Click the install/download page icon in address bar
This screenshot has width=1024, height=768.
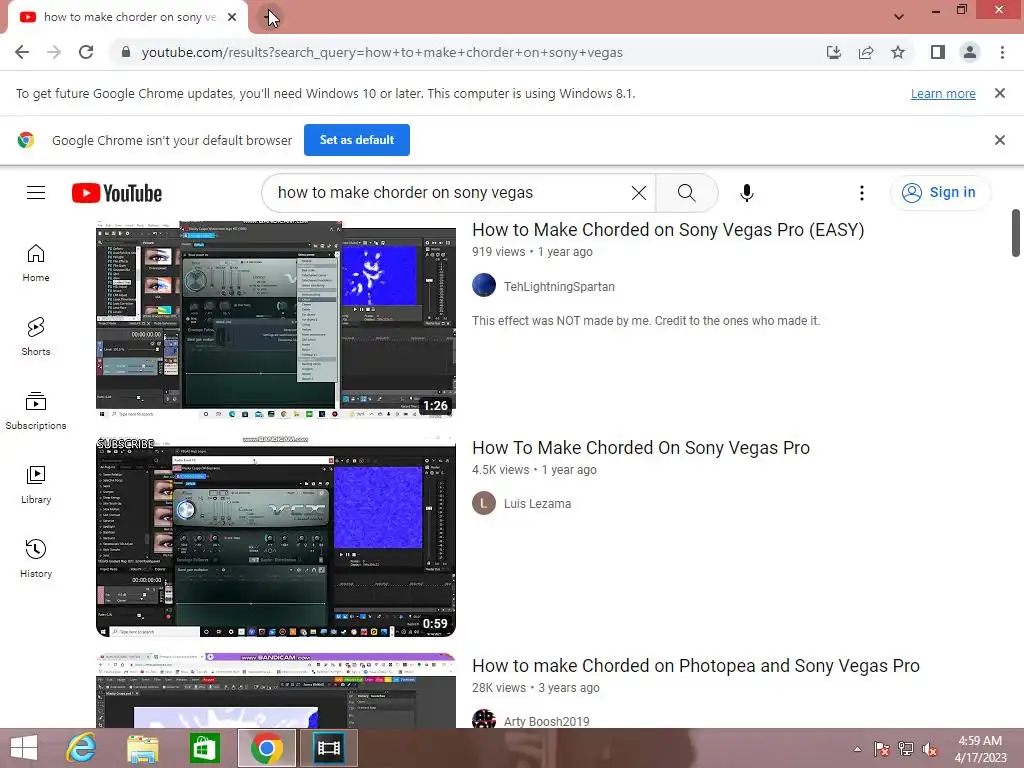coord(833,52)
